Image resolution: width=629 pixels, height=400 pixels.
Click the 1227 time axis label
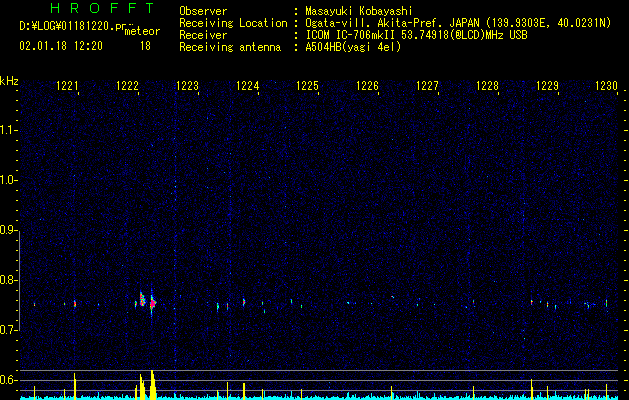(x=428, y=86)
